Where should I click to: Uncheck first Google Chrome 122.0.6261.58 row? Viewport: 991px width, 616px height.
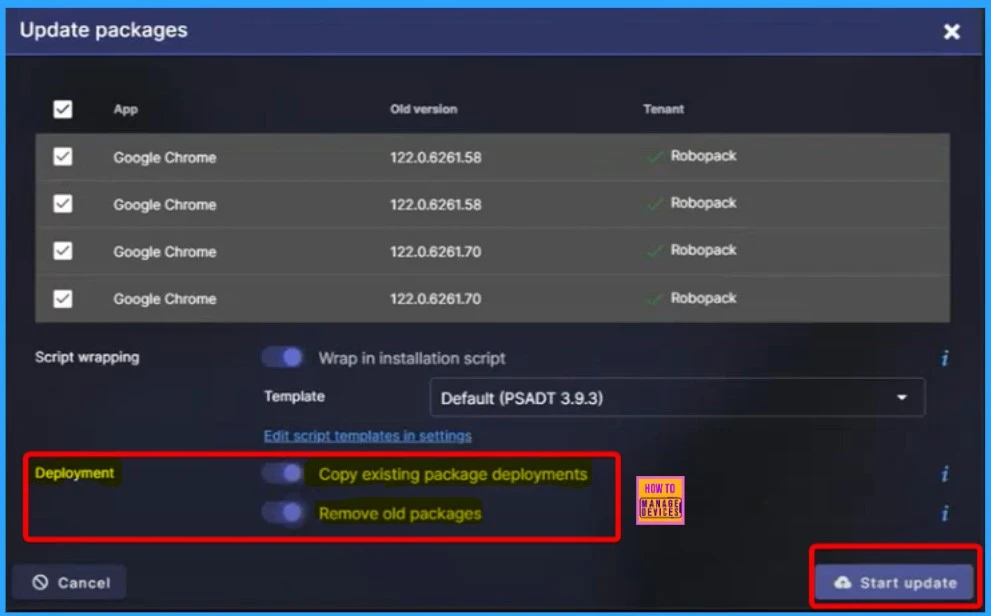click(63, 156)
